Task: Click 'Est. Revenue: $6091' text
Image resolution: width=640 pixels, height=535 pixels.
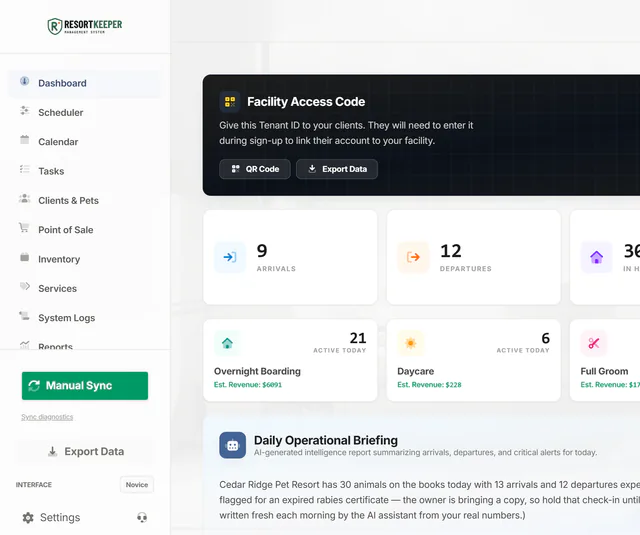Action: click(x=248, y=385)
